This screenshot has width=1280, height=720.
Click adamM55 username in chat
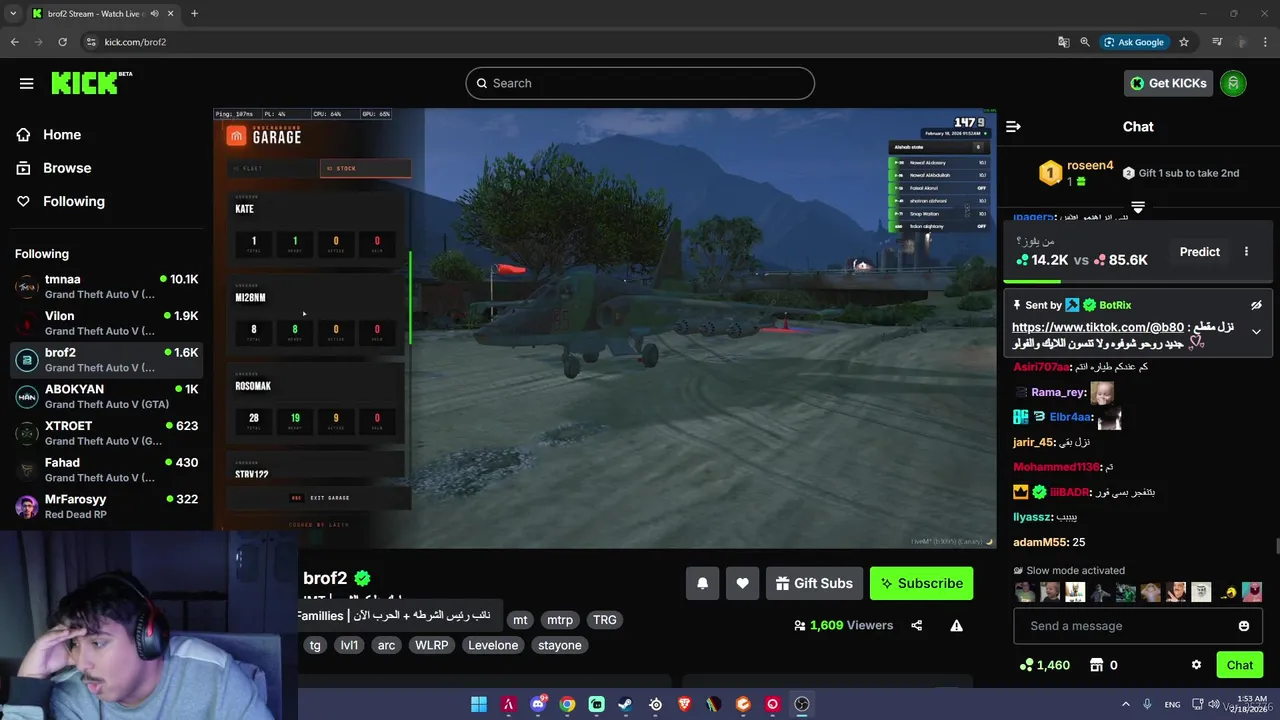pyautogui.click(x=1040, y=542)
